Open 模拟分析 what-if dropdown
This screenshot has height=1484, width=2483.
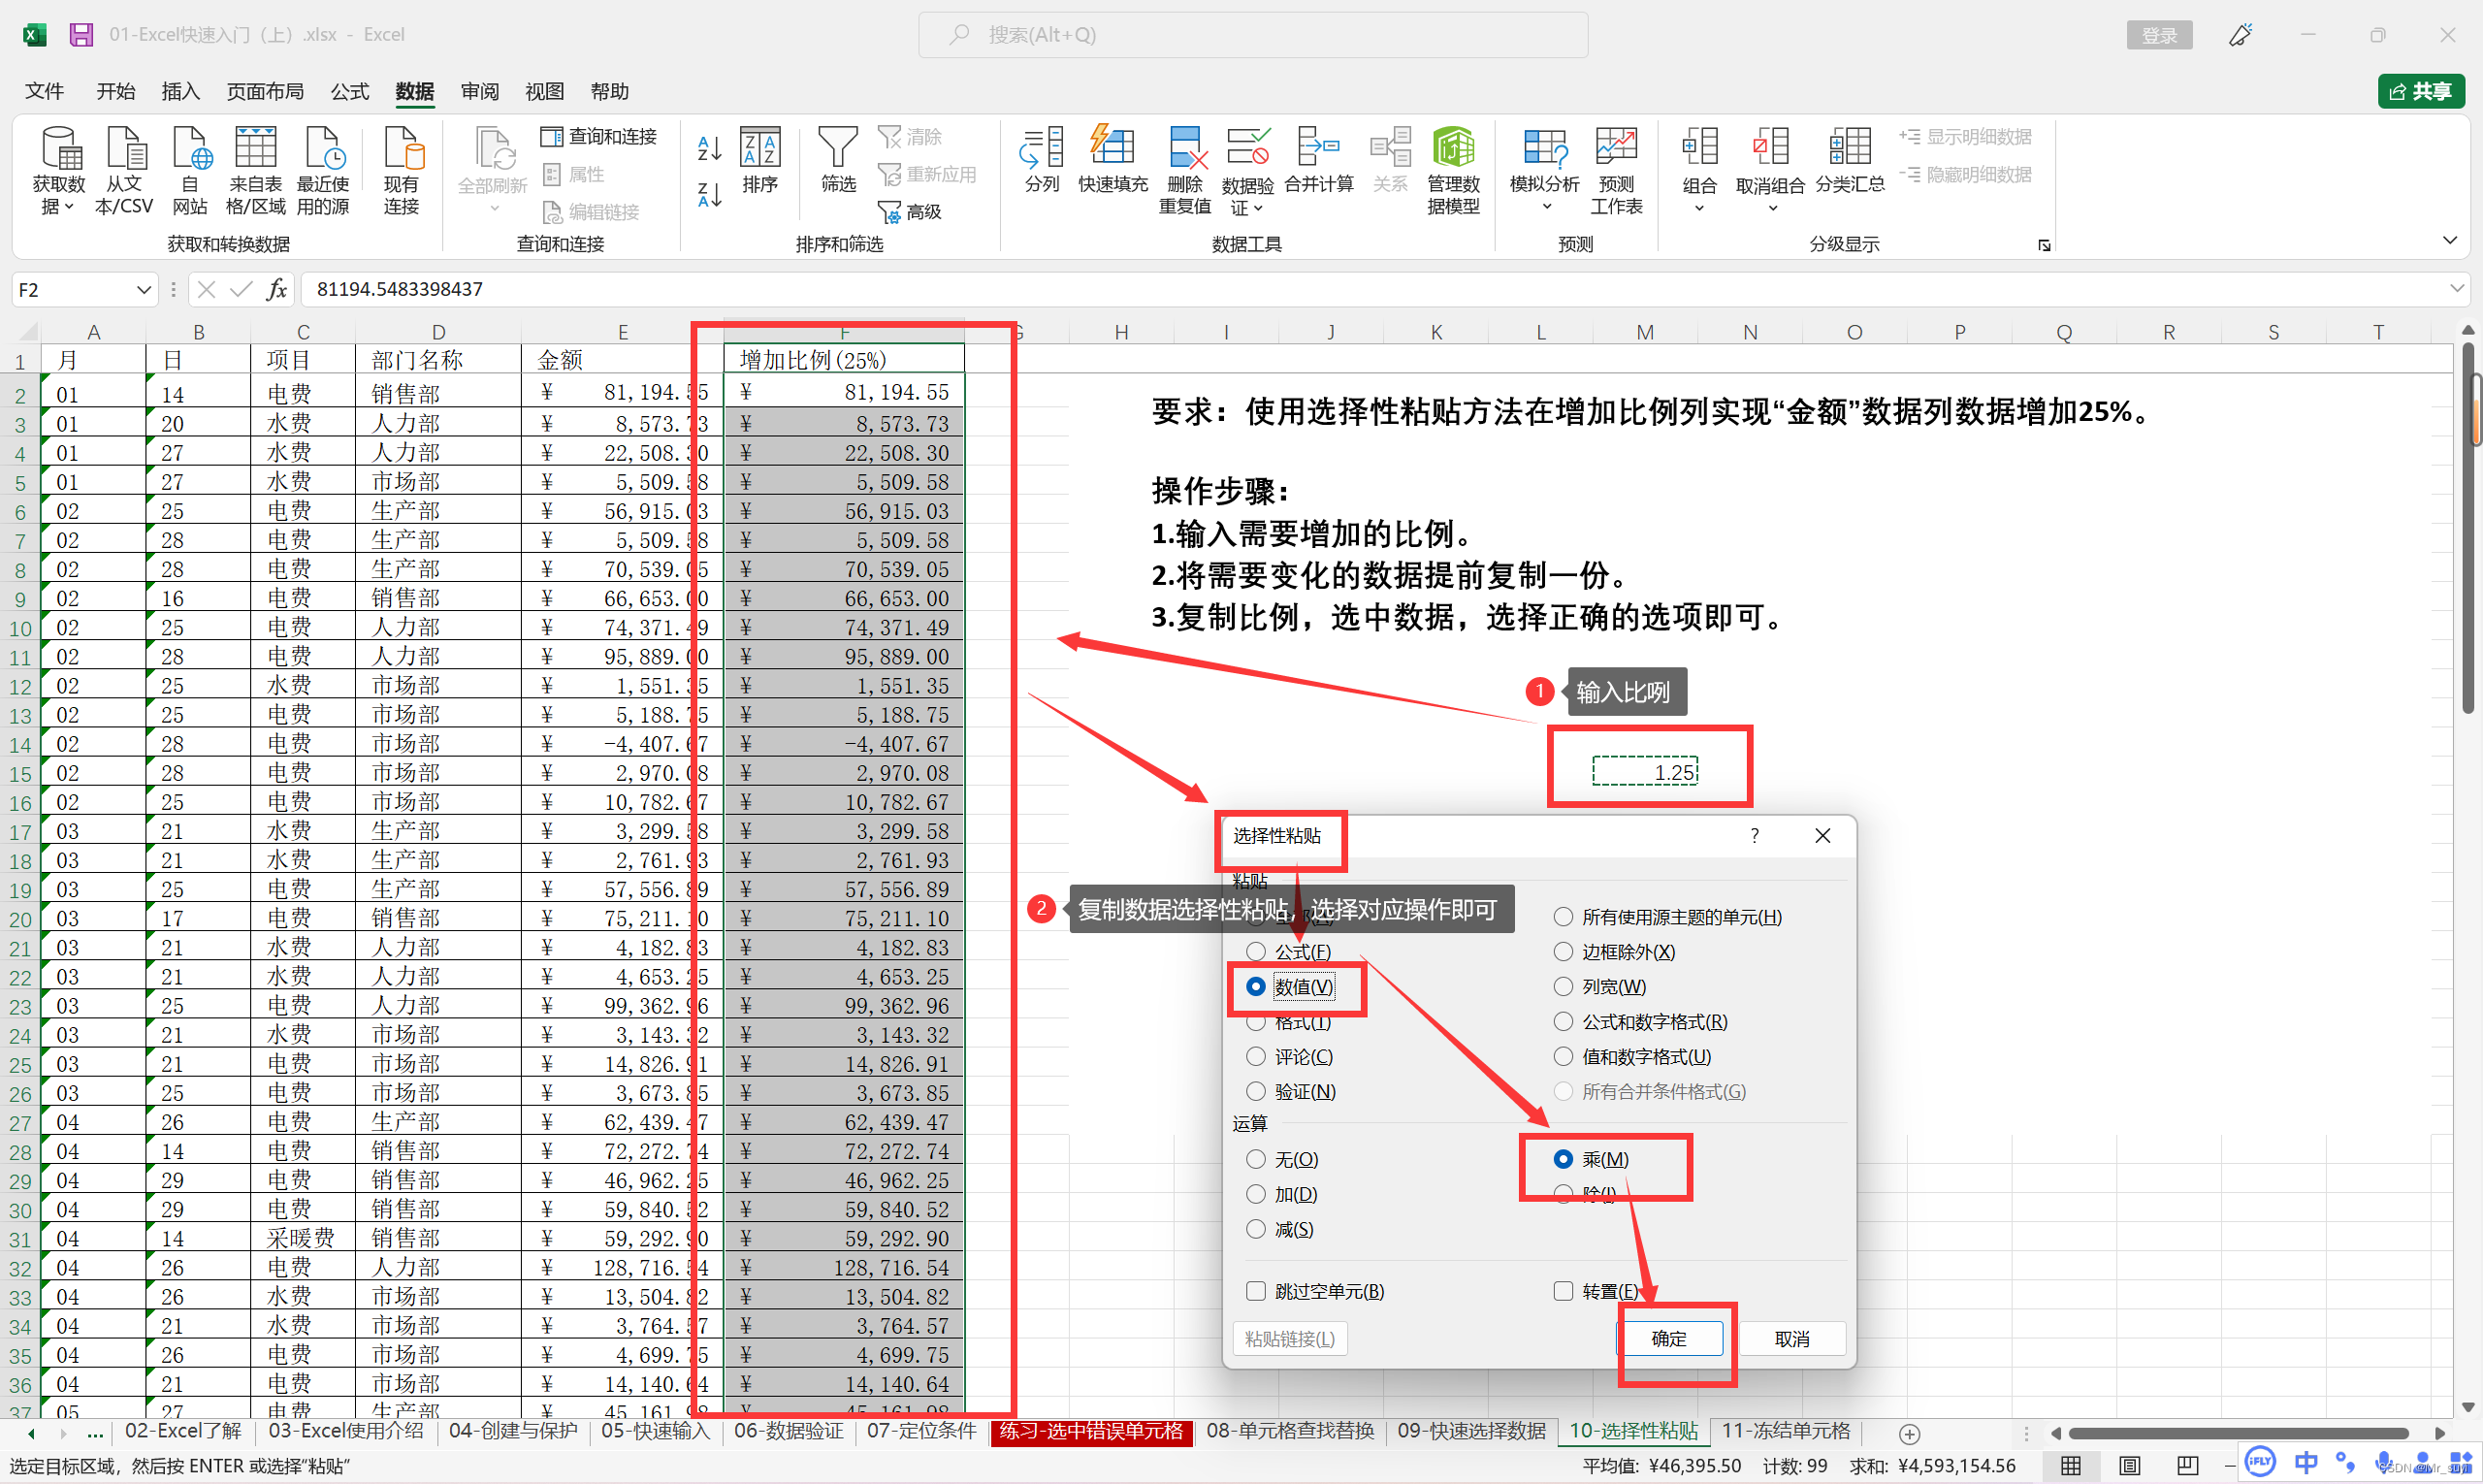click(x=1545, y=207)
